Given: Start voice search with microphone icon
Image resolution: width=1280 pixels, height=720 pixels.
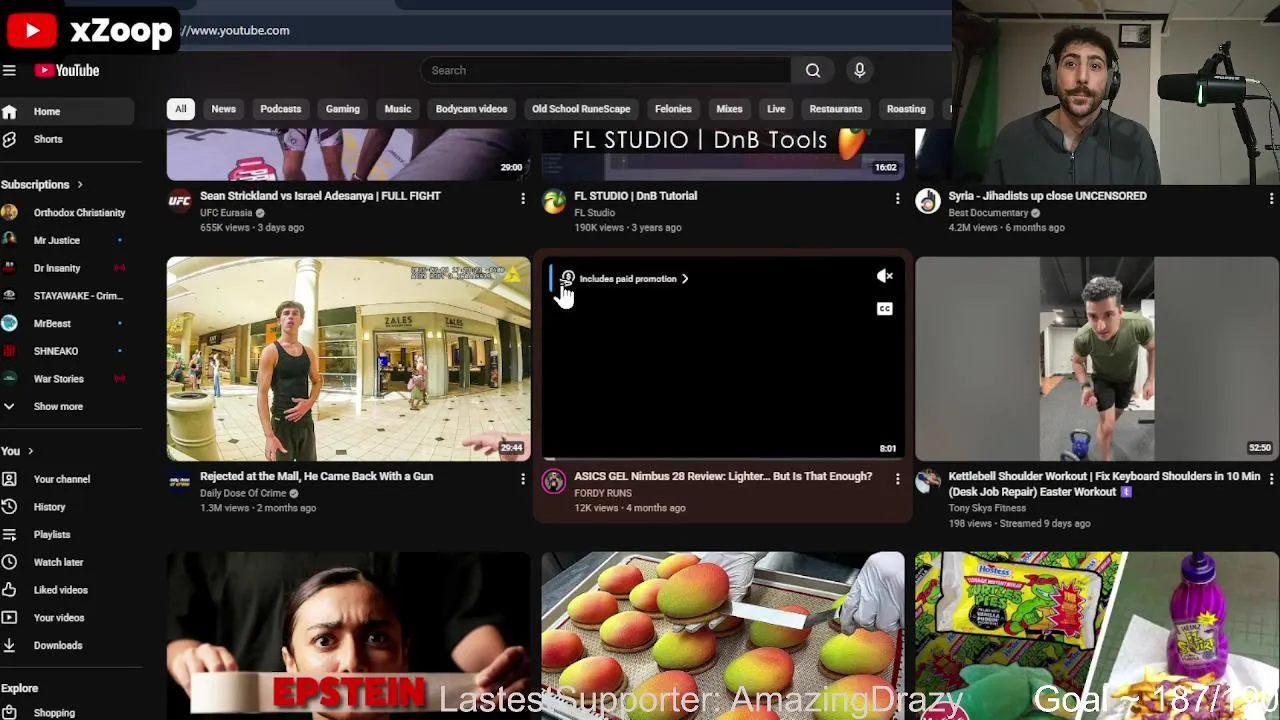Looking at the screenshot, I should click(x=859, y=70).
